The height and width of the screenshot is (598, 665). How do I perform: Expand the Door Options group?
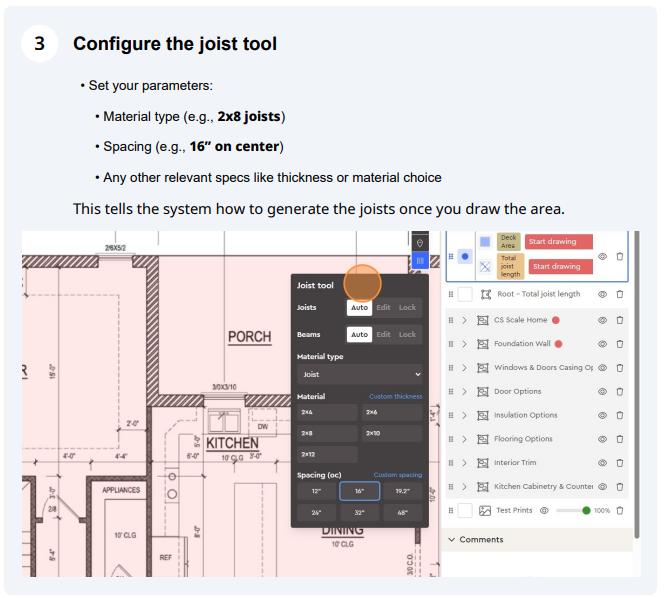tap(464, 391)
